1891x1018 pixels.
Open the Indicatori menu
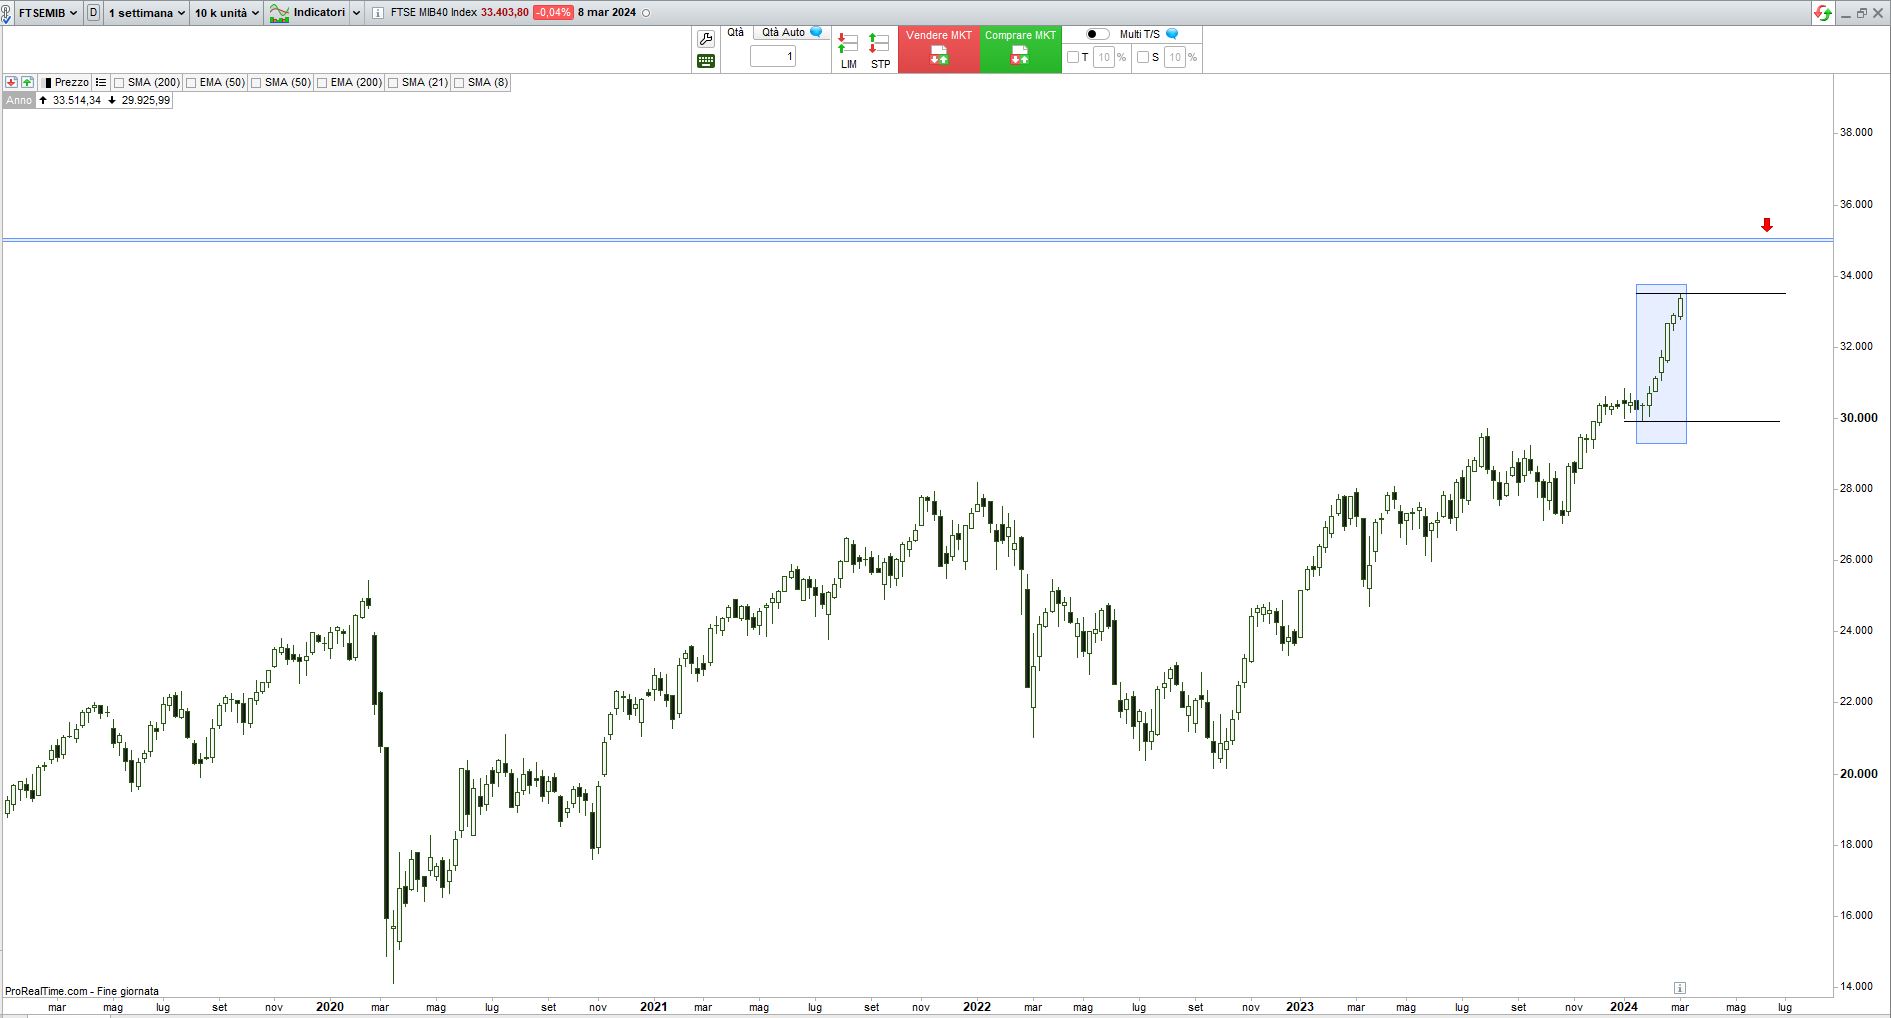click(x=308, y=13)
